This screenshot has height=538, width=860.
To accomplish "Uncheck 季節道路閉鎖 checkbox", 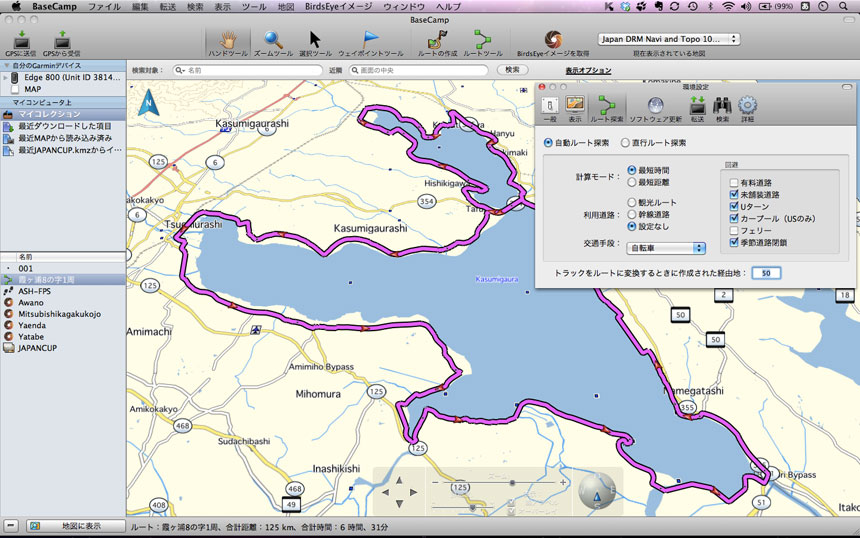I will coord(734,242).
